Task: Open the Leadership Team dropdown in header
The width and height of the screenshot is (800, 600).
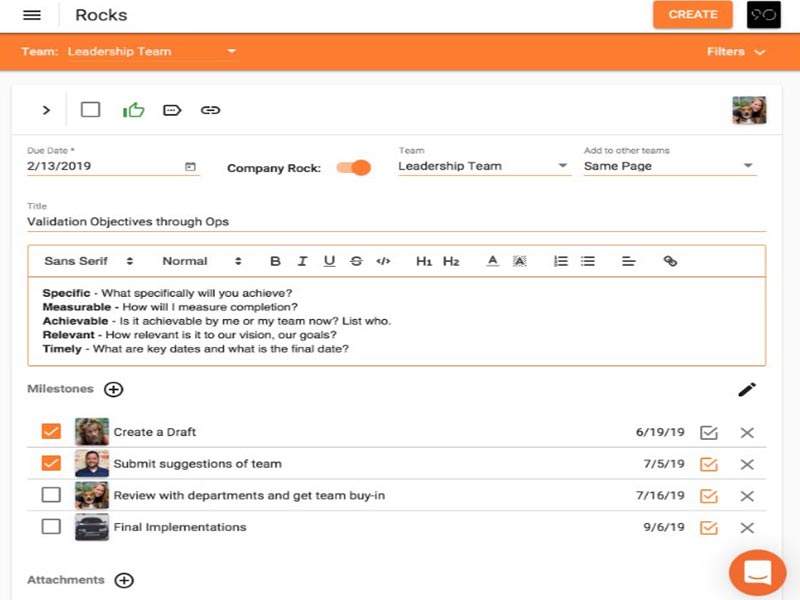Action: [150, 51]
